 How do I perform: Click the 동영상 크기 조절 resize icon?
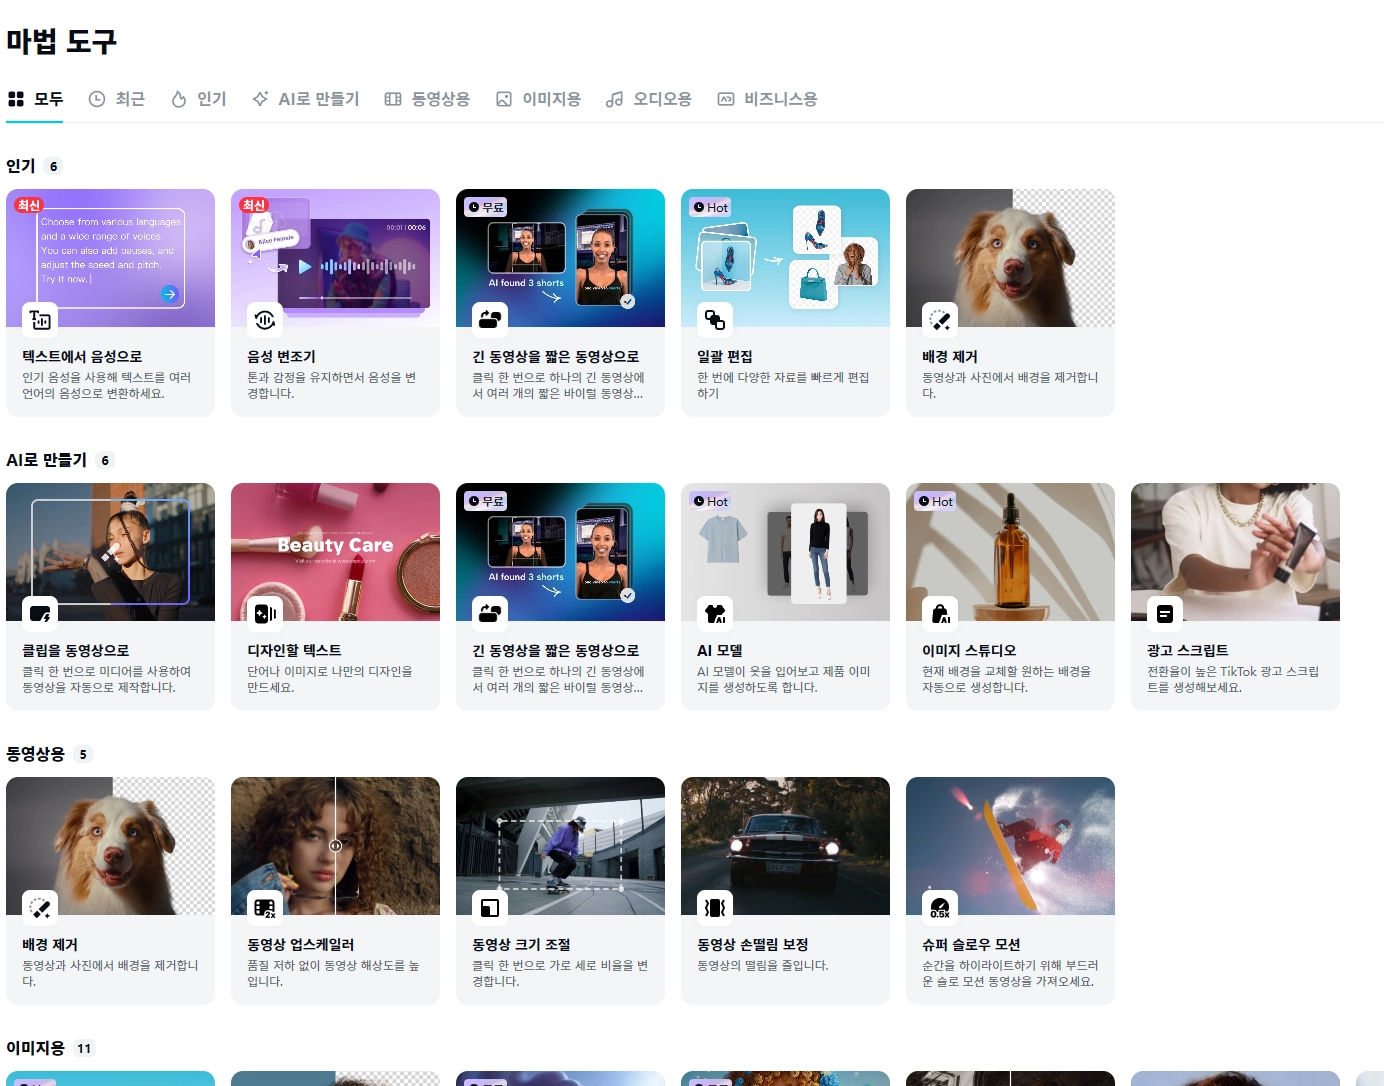490,908
